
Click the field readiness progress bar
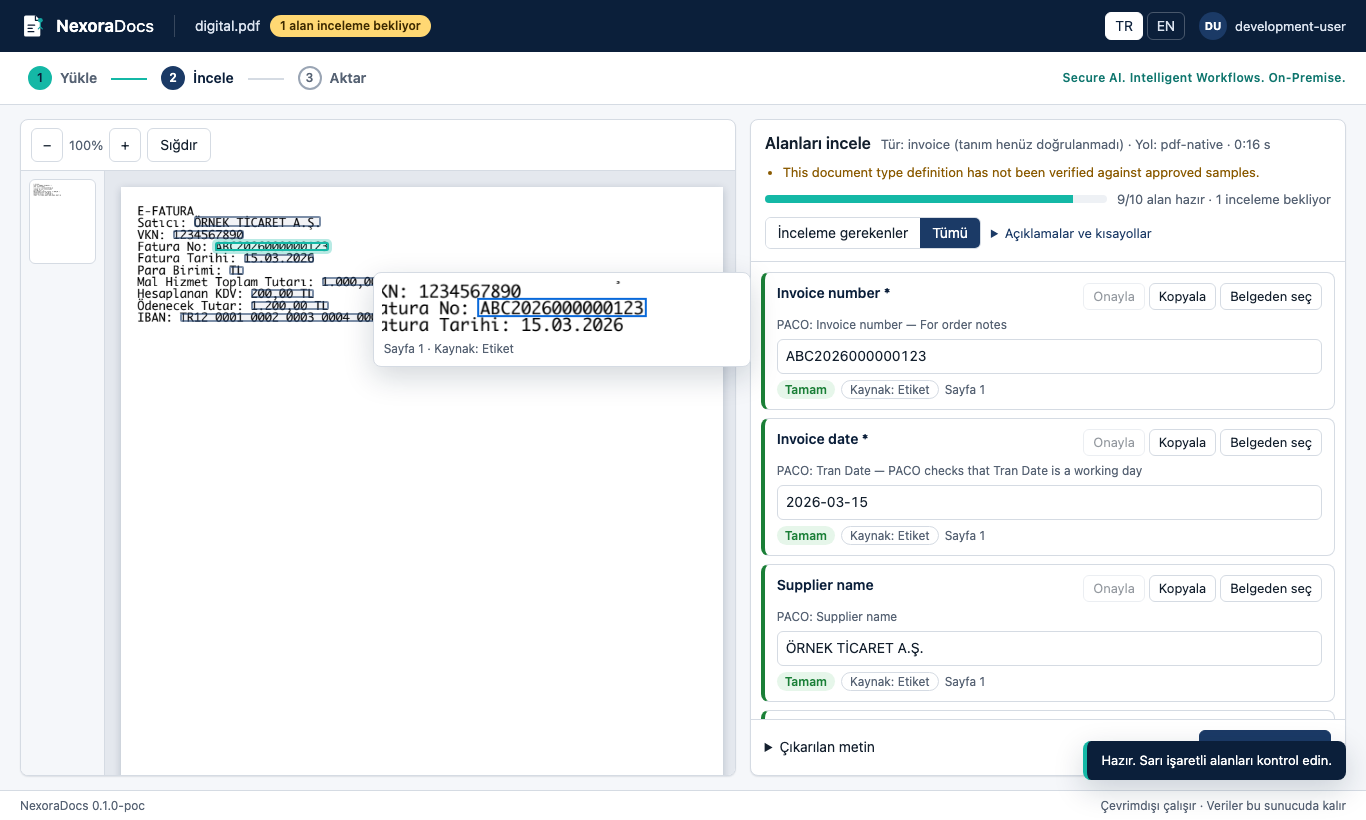click(935, 199)
